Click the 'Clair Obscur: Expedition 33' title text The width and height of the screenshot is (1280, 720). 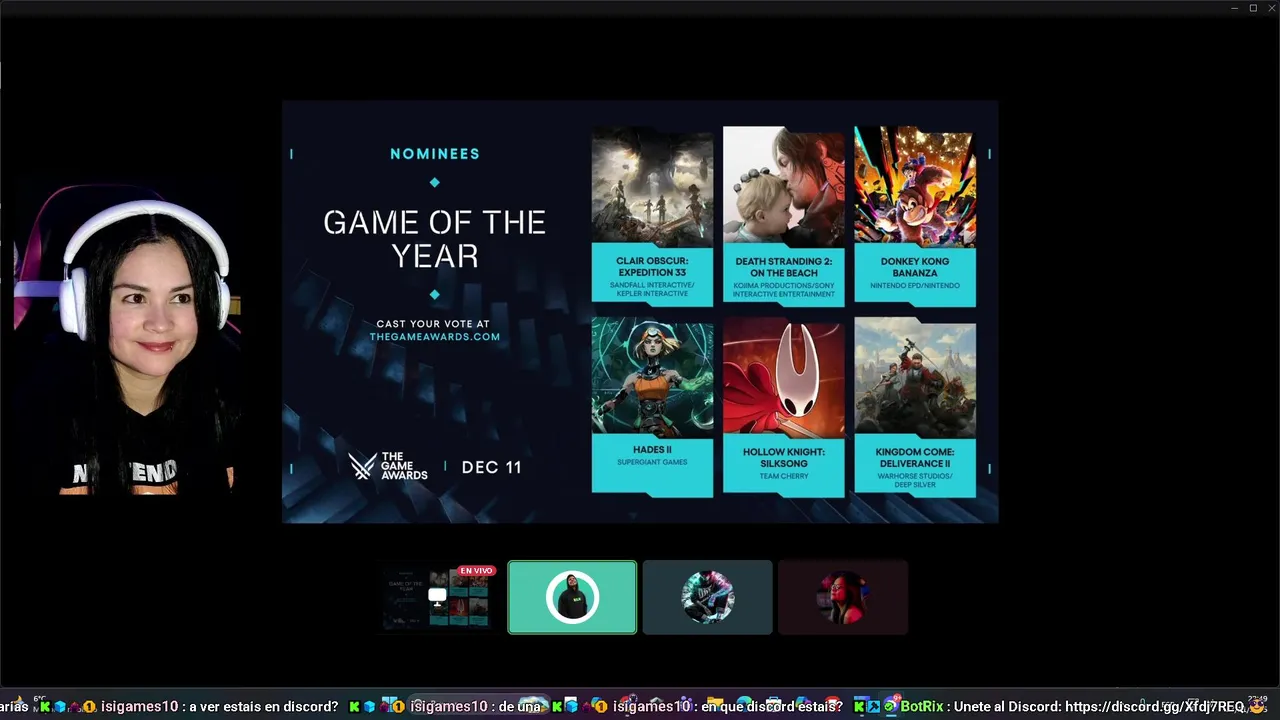coord(652,267)
